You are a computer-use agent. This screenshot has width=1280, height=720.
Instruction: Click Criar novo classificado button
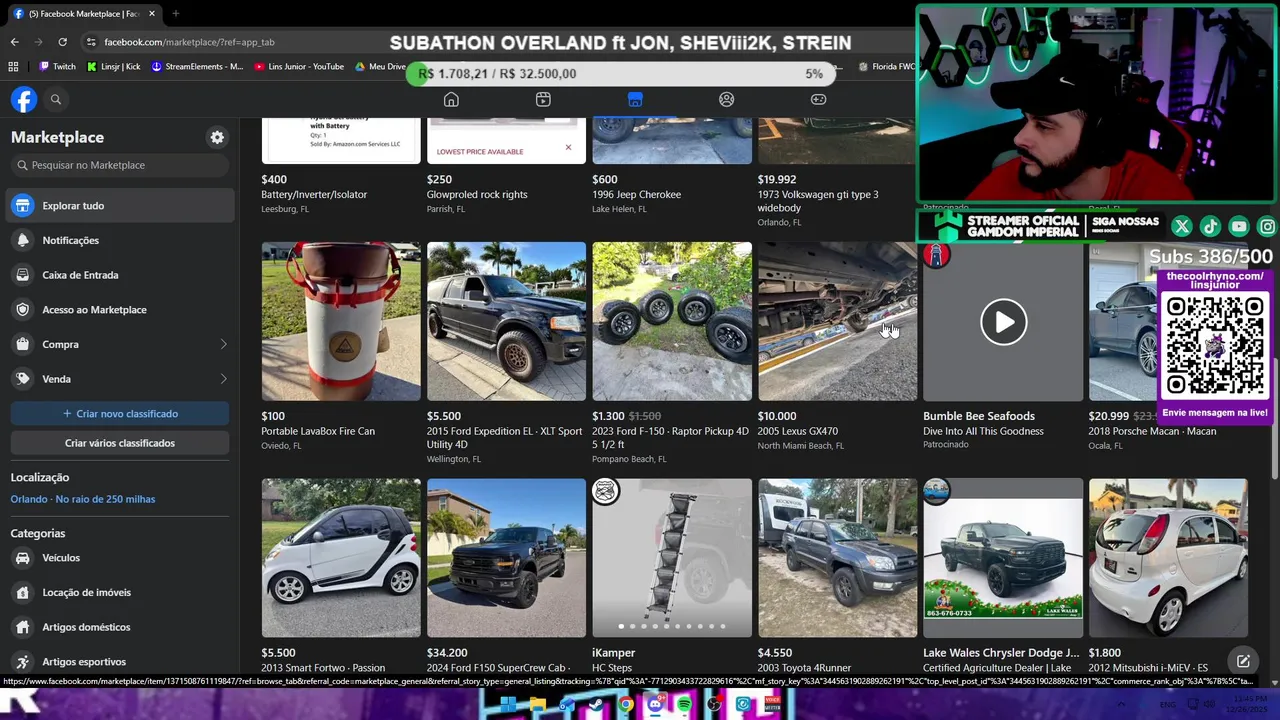120,414
